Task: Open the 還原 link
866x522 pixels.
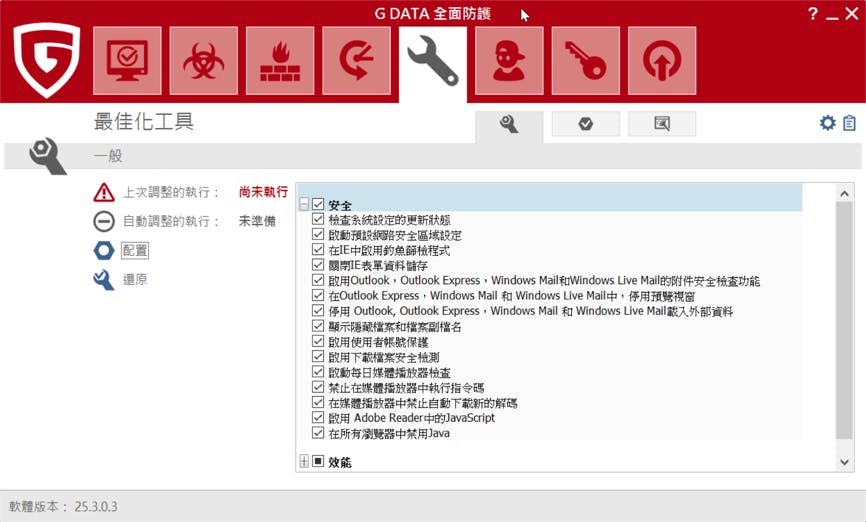Action: (x=135, y=280)
